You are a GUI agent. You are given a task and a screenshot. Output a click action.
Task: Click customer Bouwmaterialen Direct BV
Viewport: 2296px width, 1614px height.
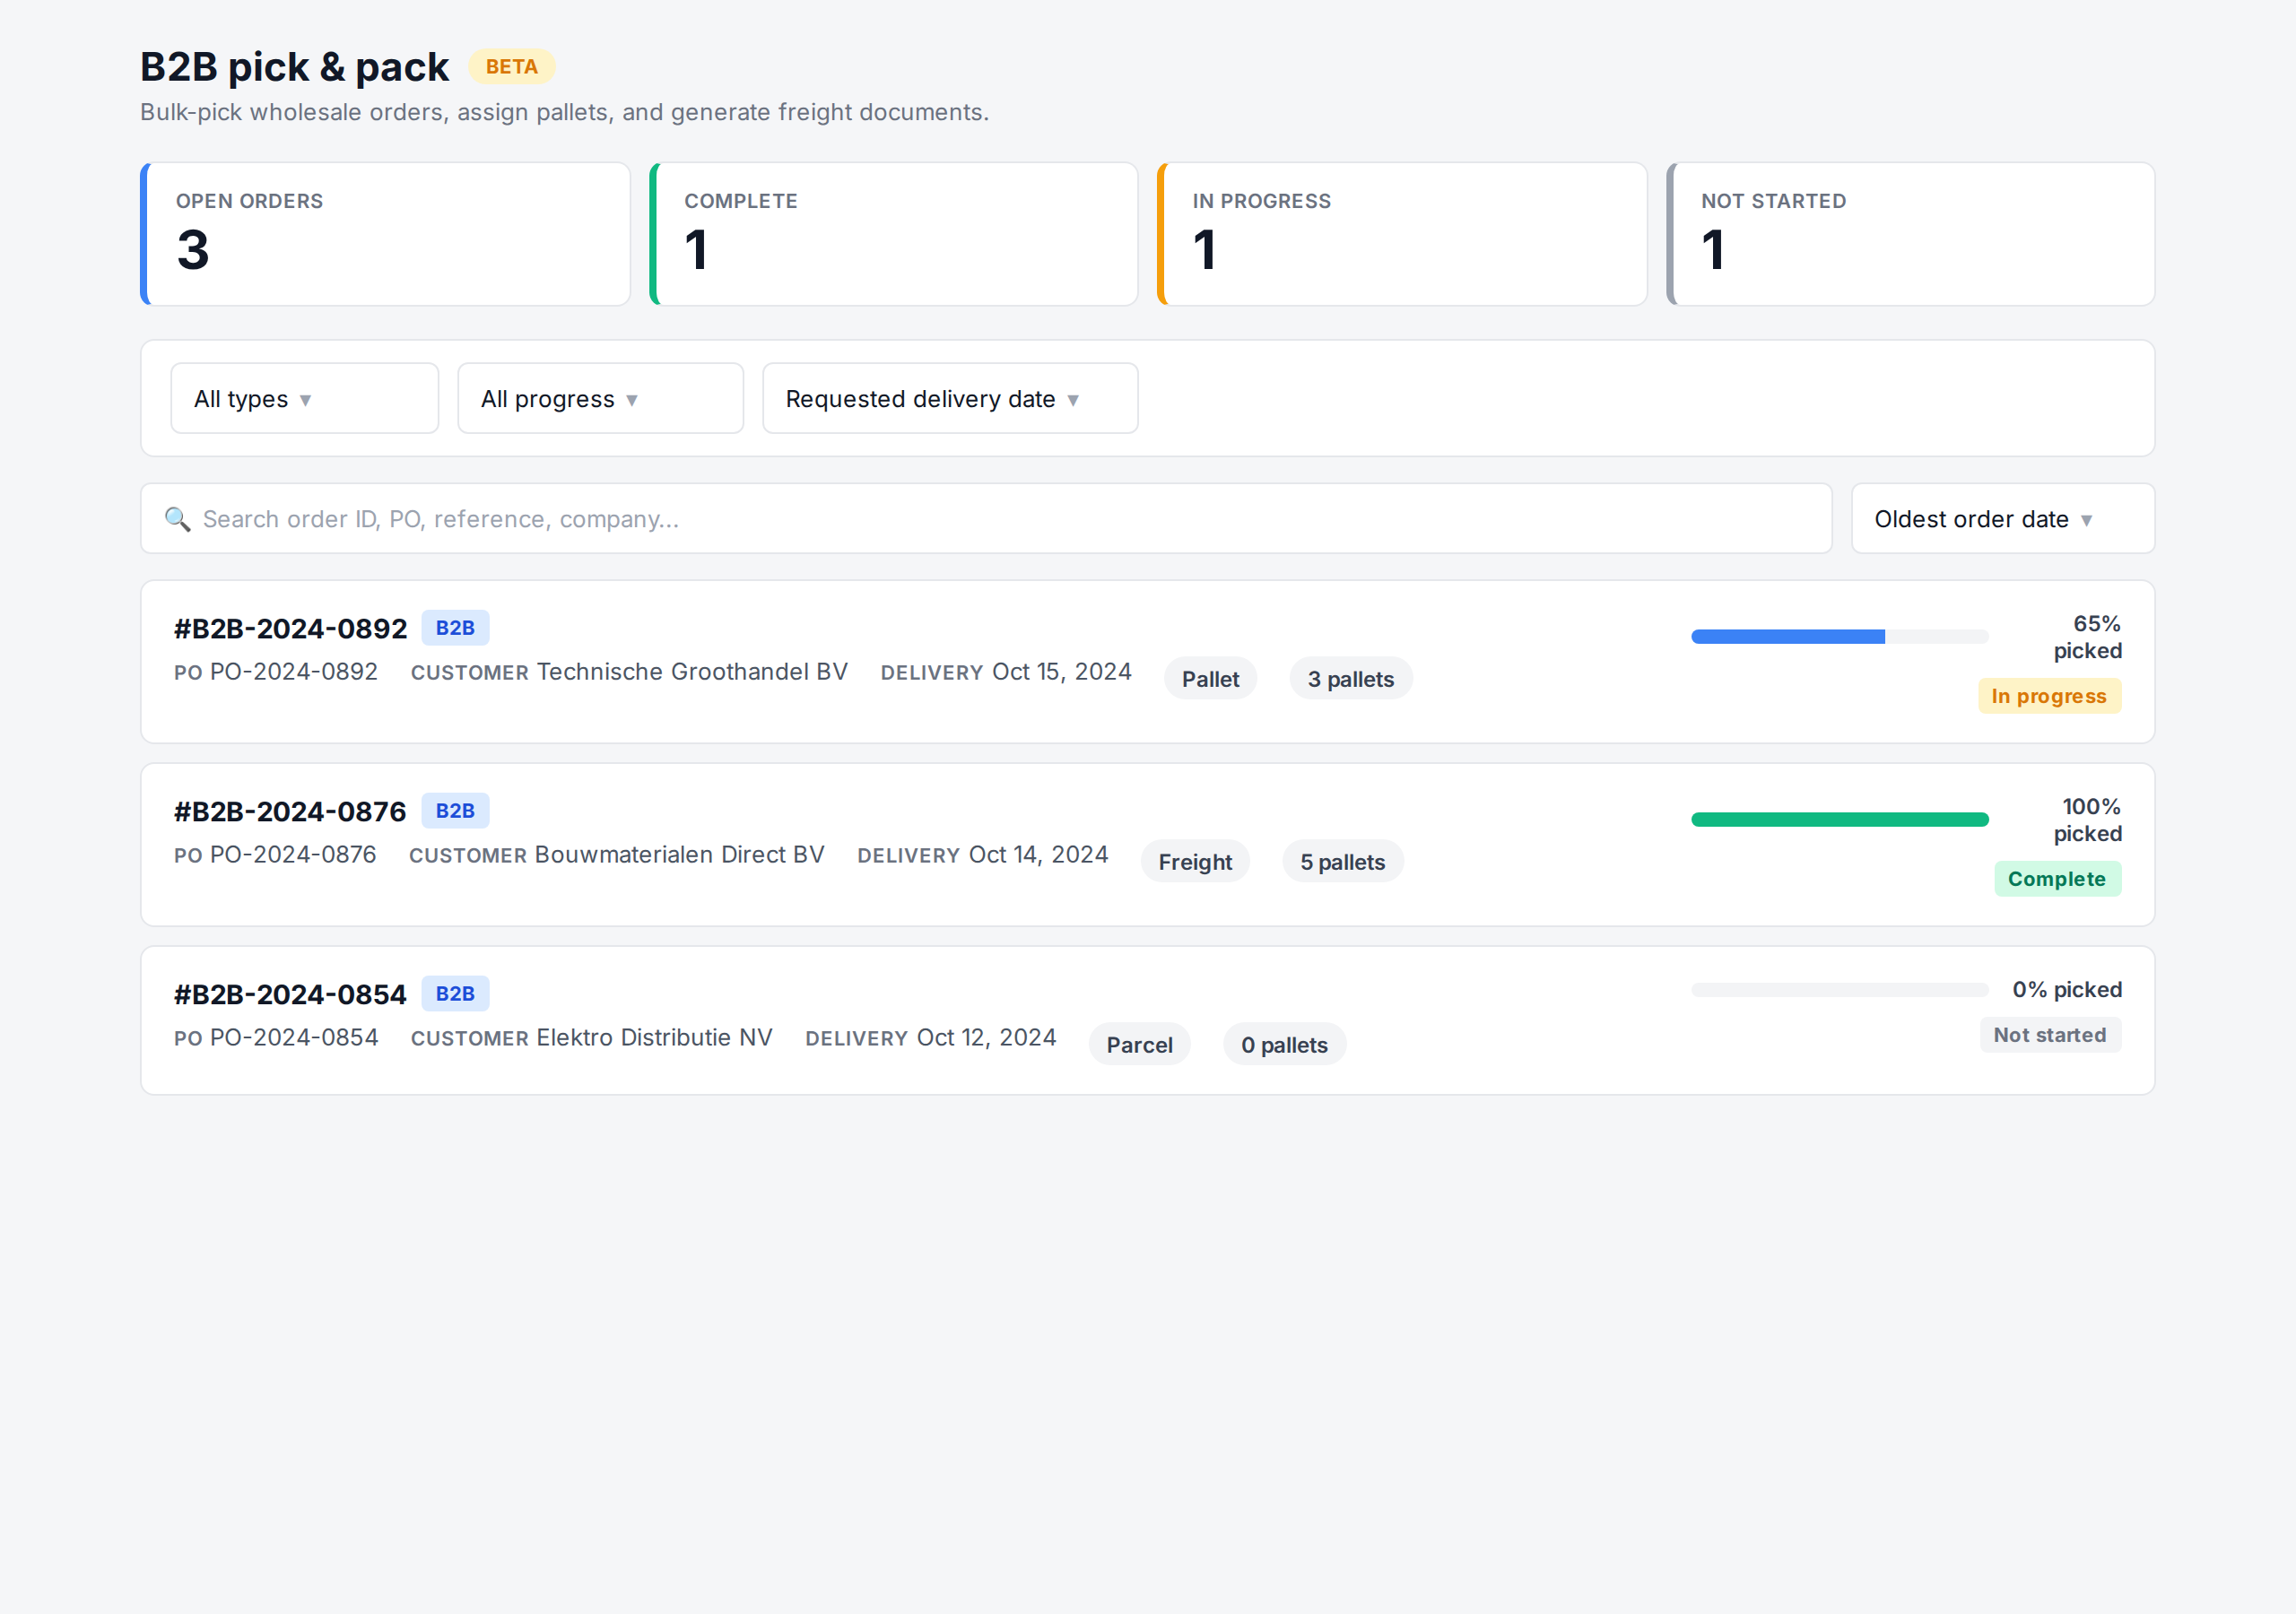(680, 855)
